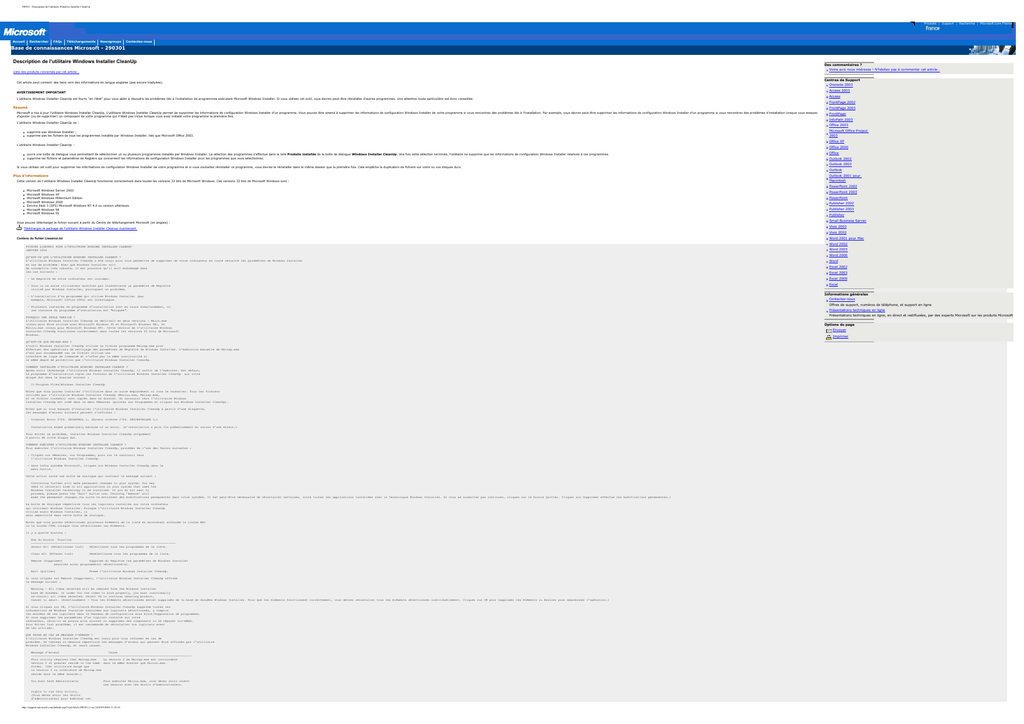Open Office 2000 support link
The width and height of the screenshot is (1024, 724).
(839, 148)
